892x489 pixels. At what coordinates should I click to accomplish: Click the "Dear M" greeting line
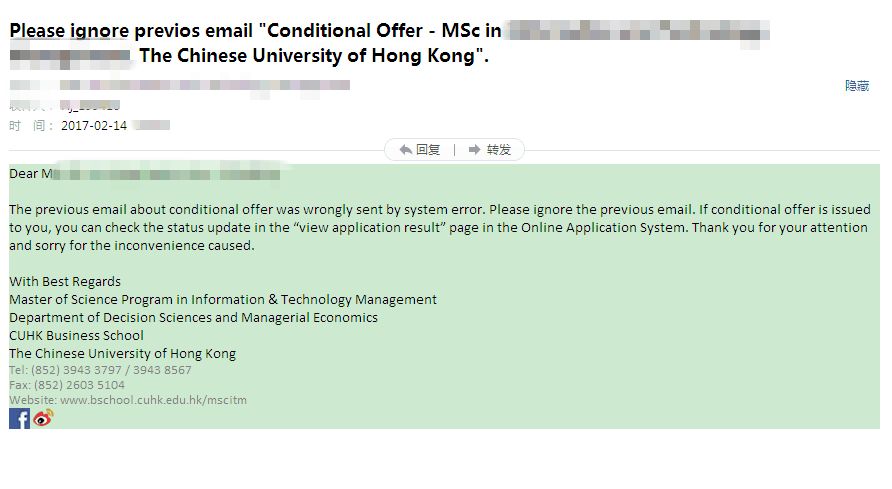pyautogui.click(x=30, y=174)
